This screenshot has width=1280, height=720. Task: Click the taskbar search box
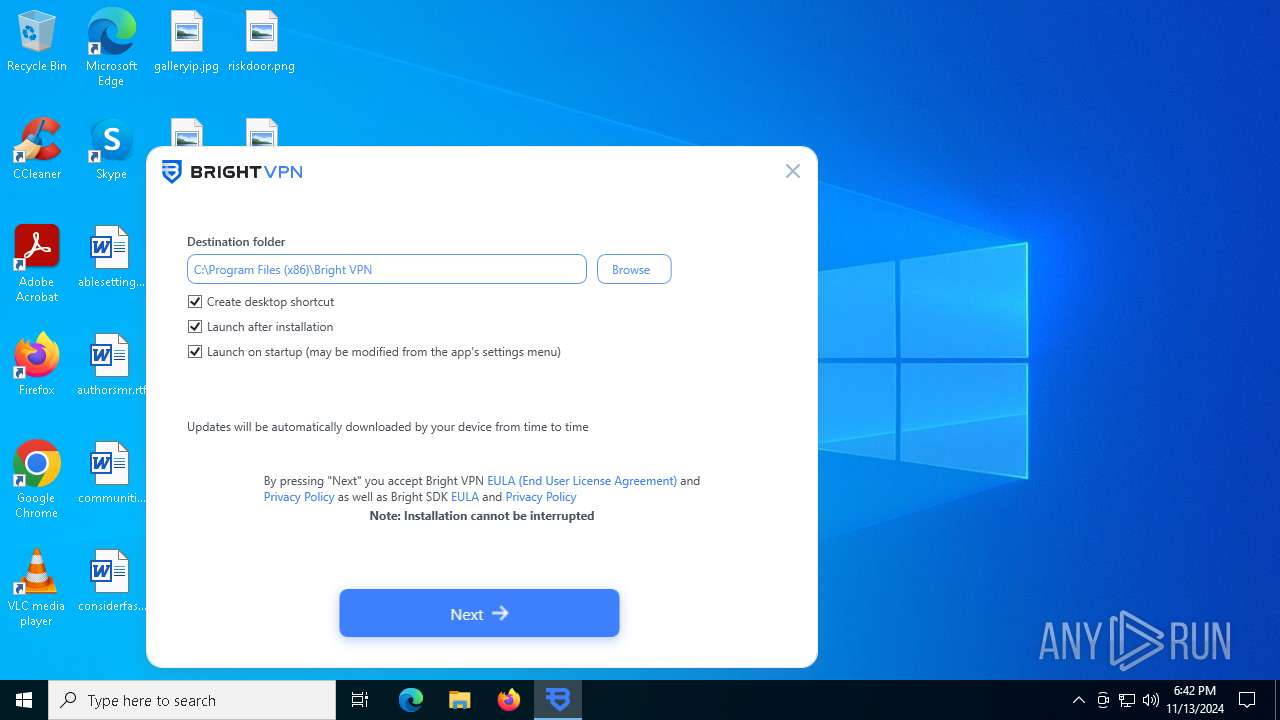[192, 700]
